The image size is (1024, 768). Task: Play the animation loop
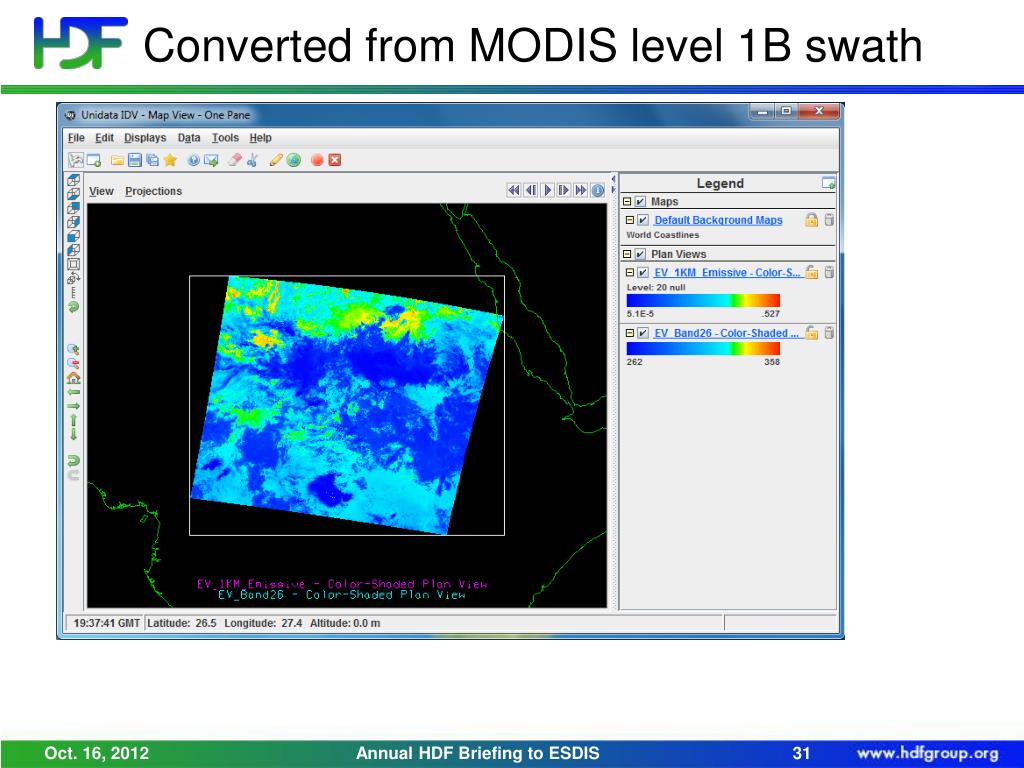click(x=548, y=190)
